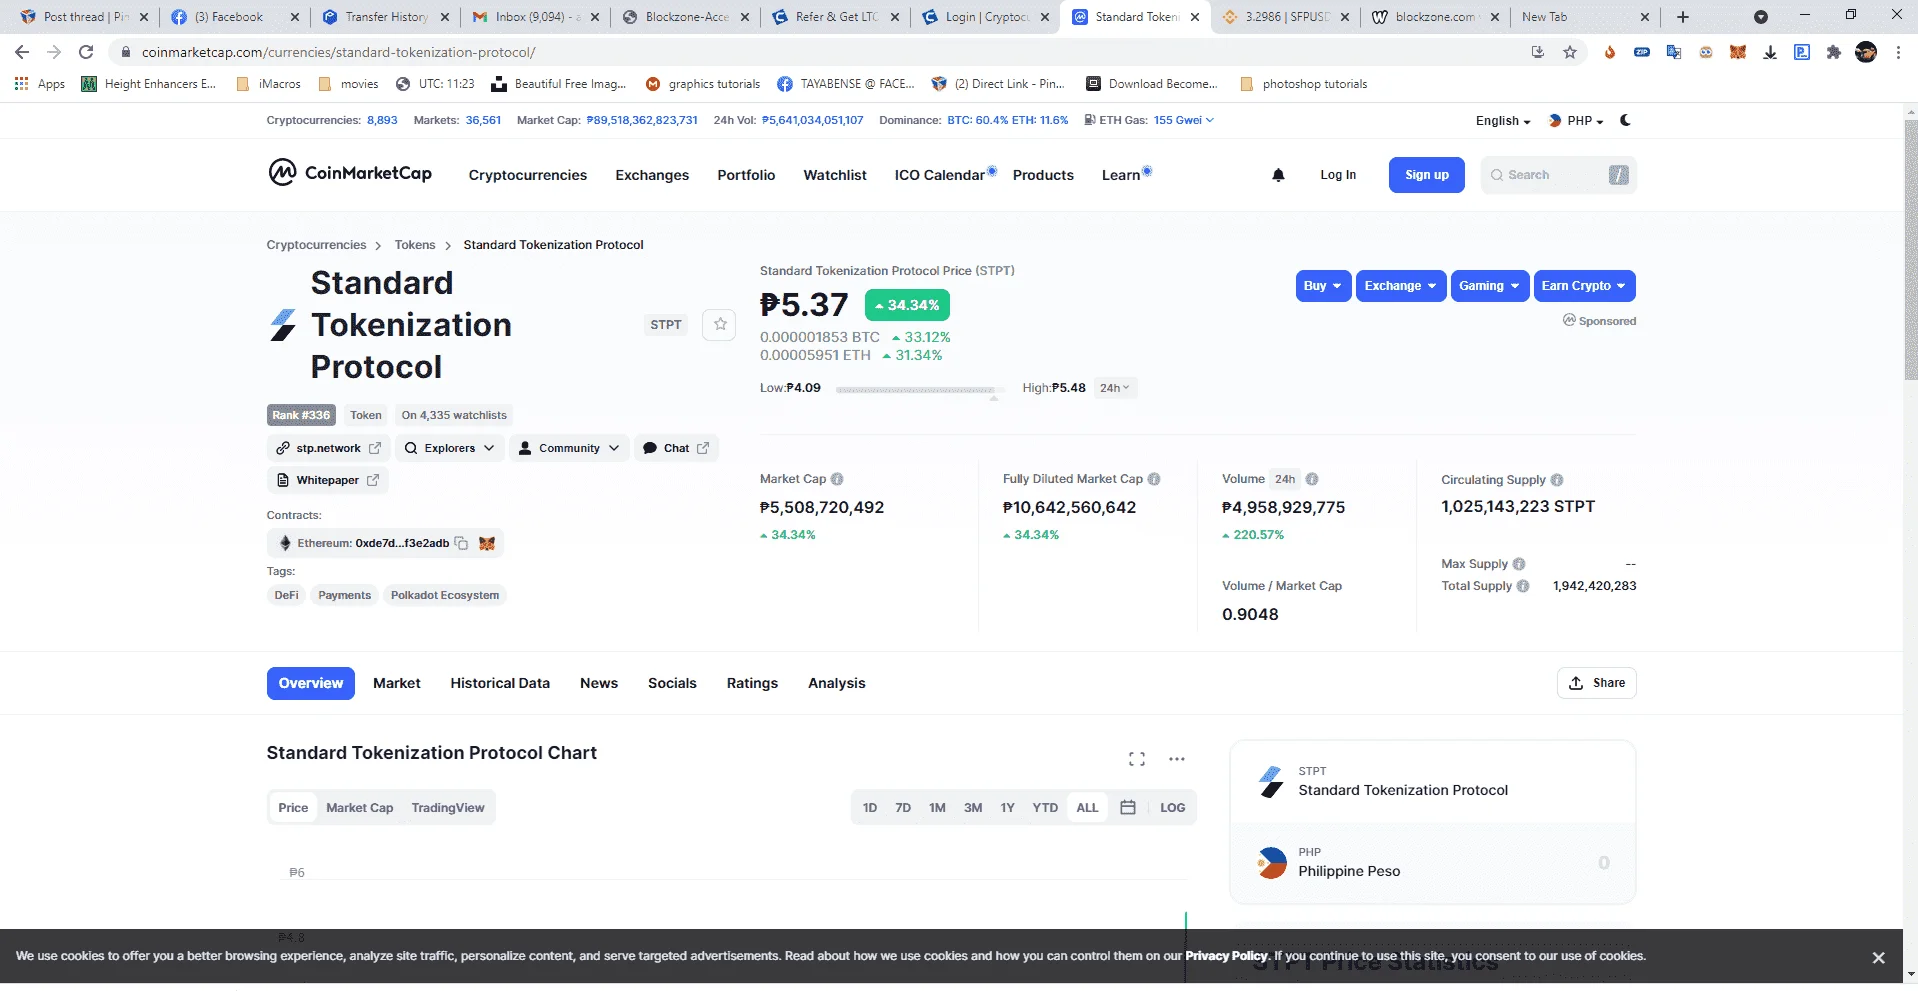This screenshot has height=991, width=1918.
Task: Select ALL chart range
Action: pyautogui.click(x=1087, y=807)
